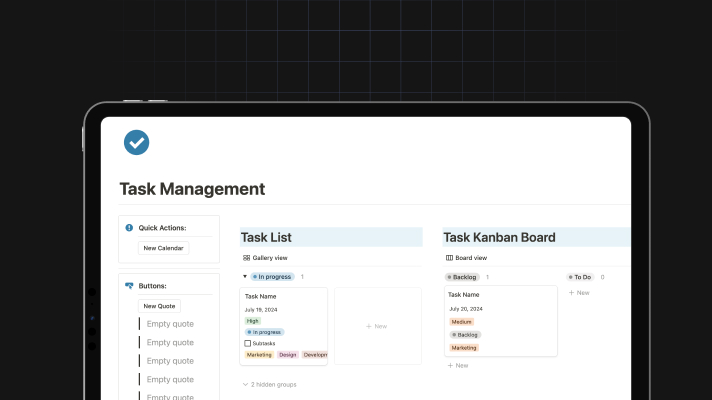Click the Board view icon

[449, 258]
